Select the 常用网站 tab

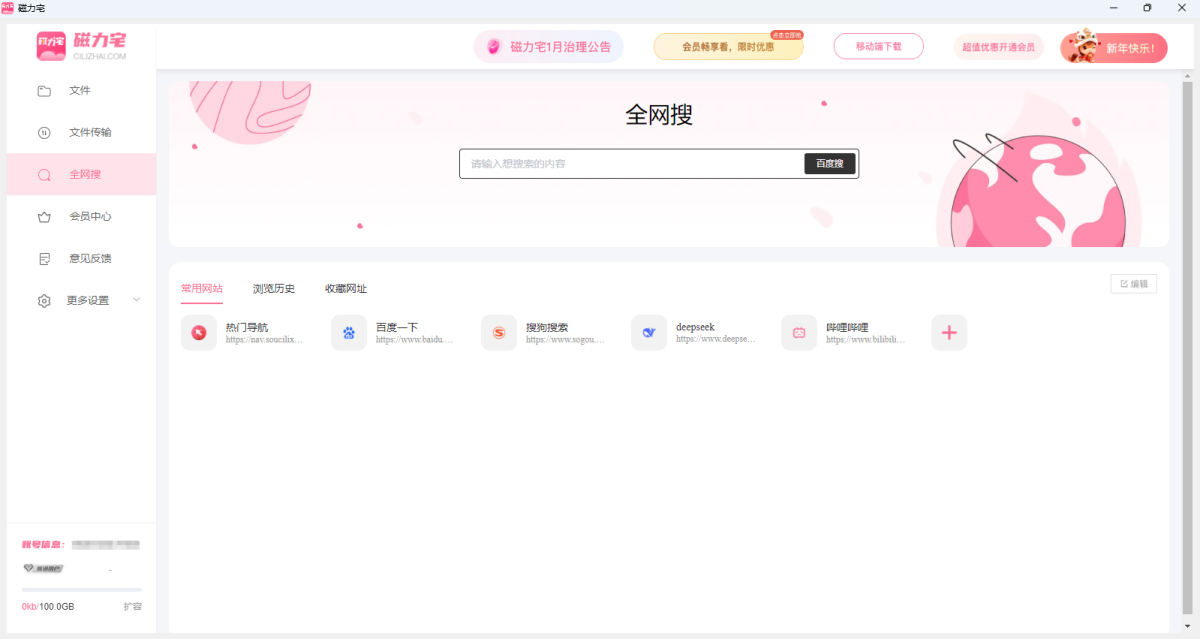[x=202, y=289]
